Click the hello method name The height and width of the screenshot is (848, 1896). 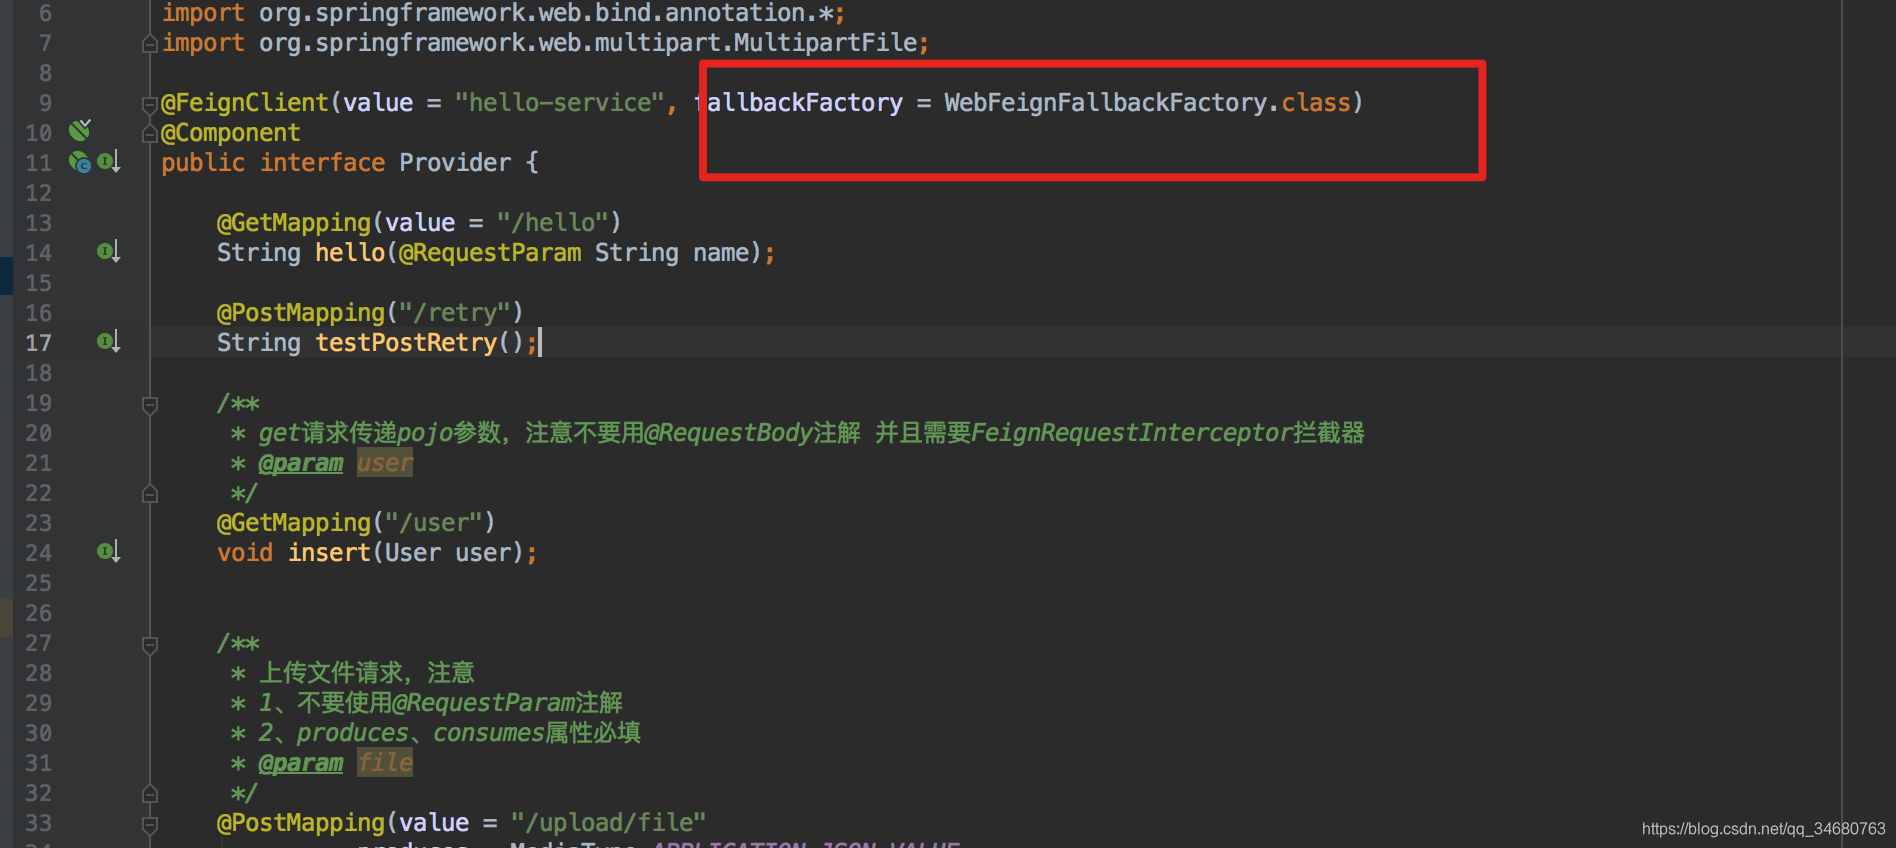350,253
